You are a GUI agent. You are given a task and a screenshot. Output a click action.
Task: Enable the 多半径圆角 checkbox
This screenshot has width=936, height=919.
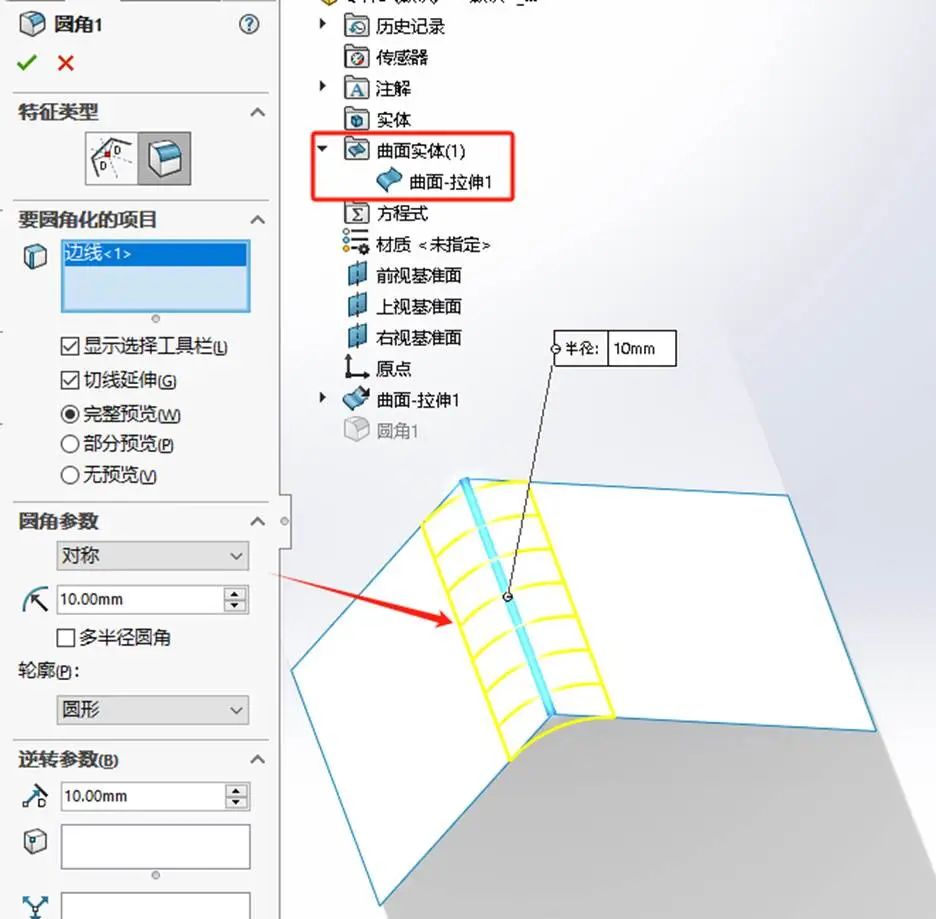pos(65,638)
